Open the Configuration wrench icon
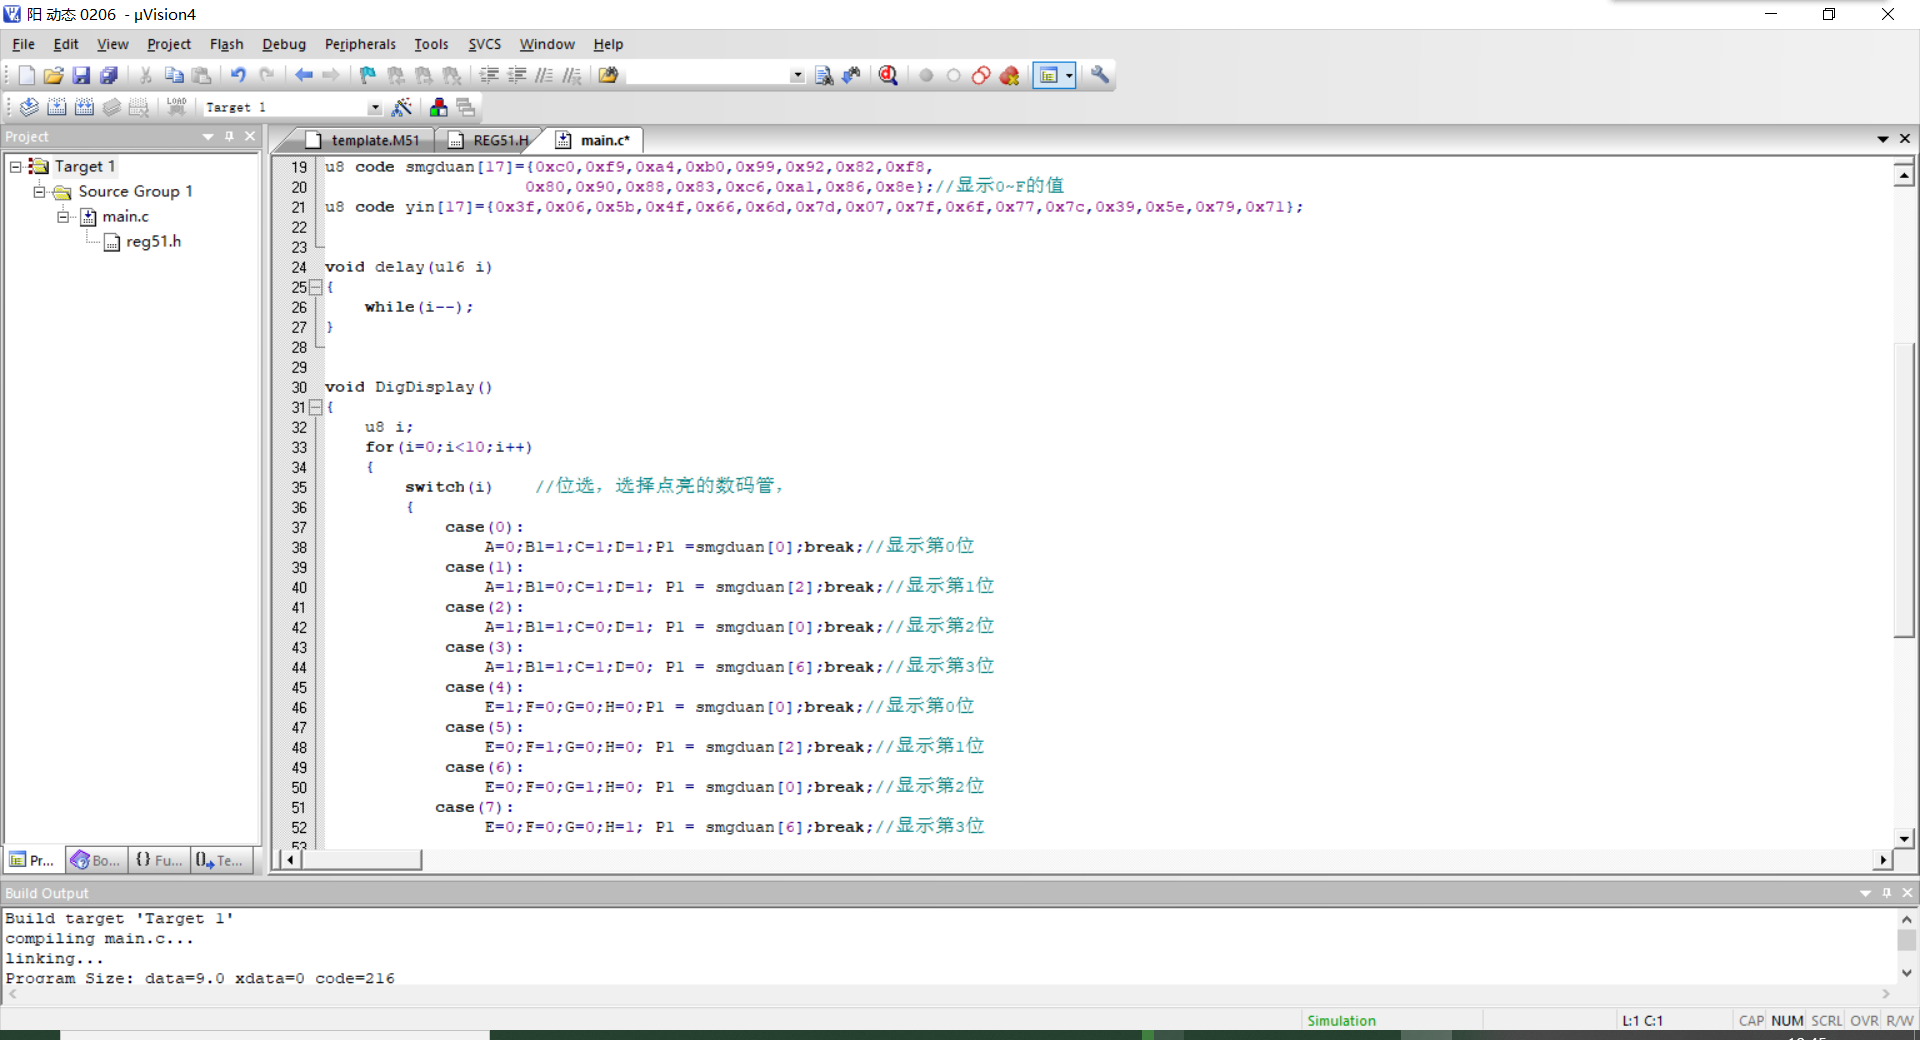 point(1100,75)
